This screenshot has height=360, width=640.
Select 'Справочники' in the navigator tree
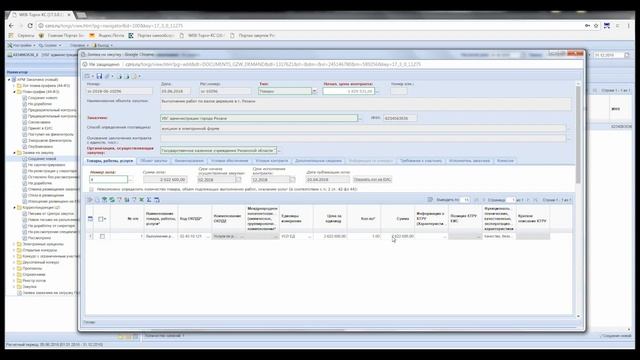[34, 275]
